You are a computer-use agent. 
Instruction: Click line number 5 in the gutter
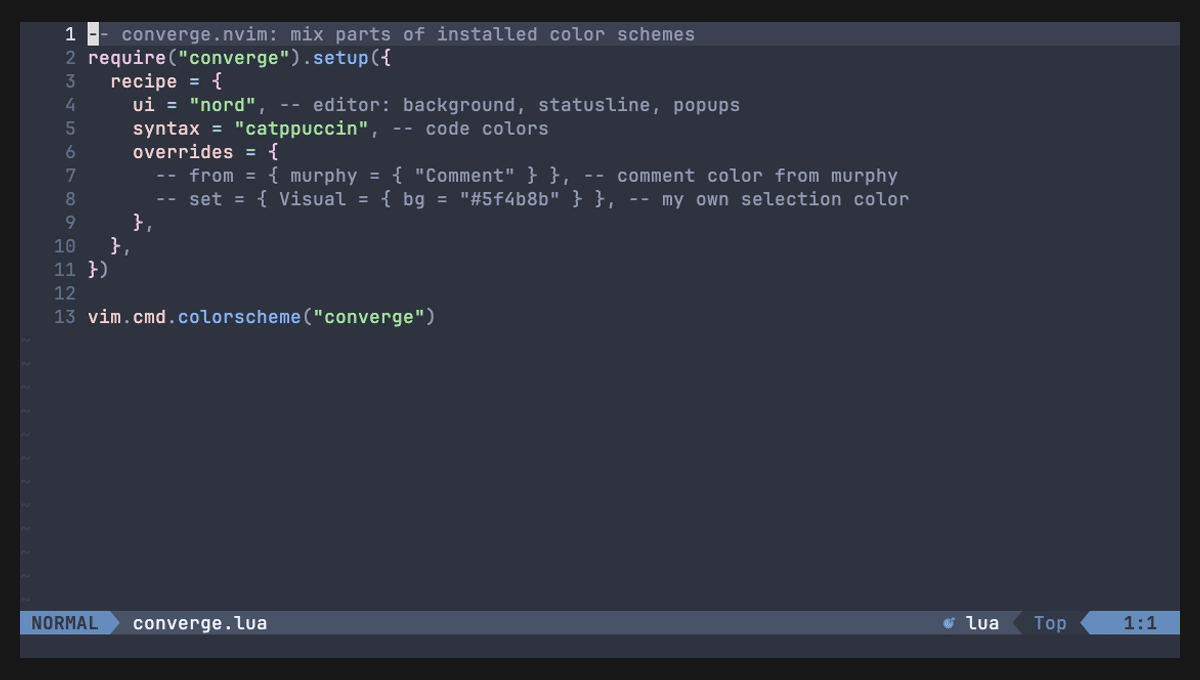[70, 128]
